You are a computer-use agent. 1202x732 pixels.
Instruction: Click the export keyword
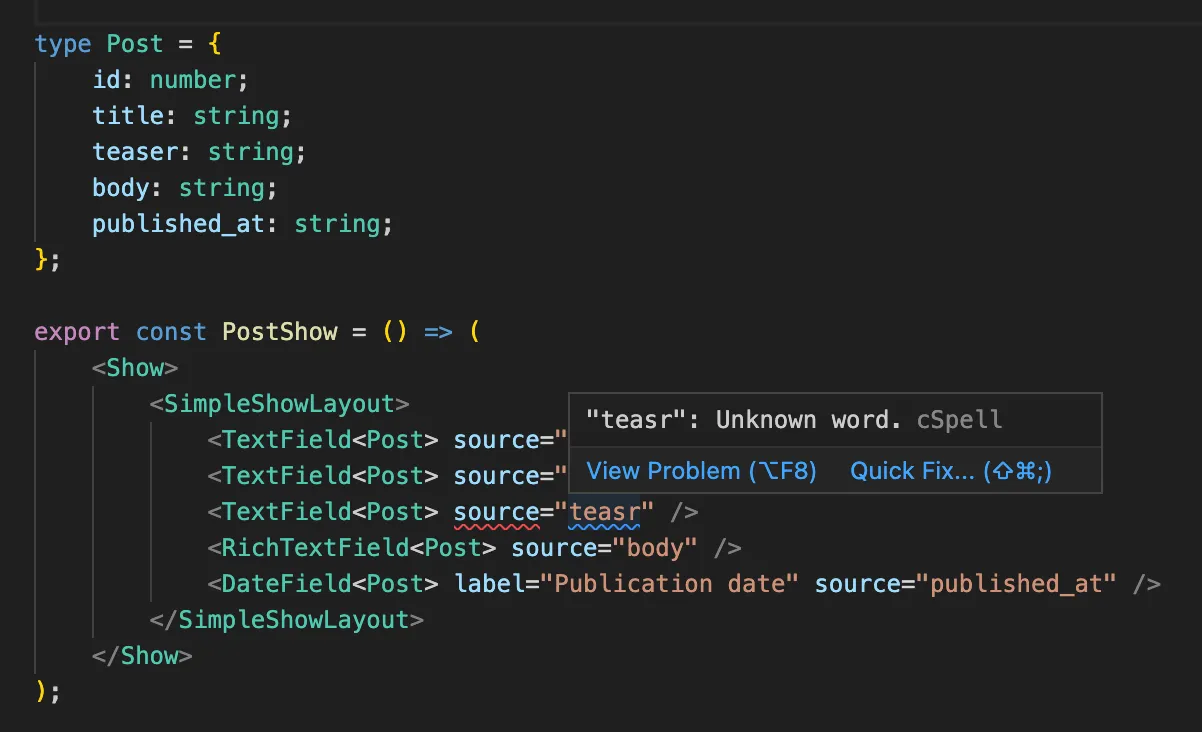coord(76,331)
